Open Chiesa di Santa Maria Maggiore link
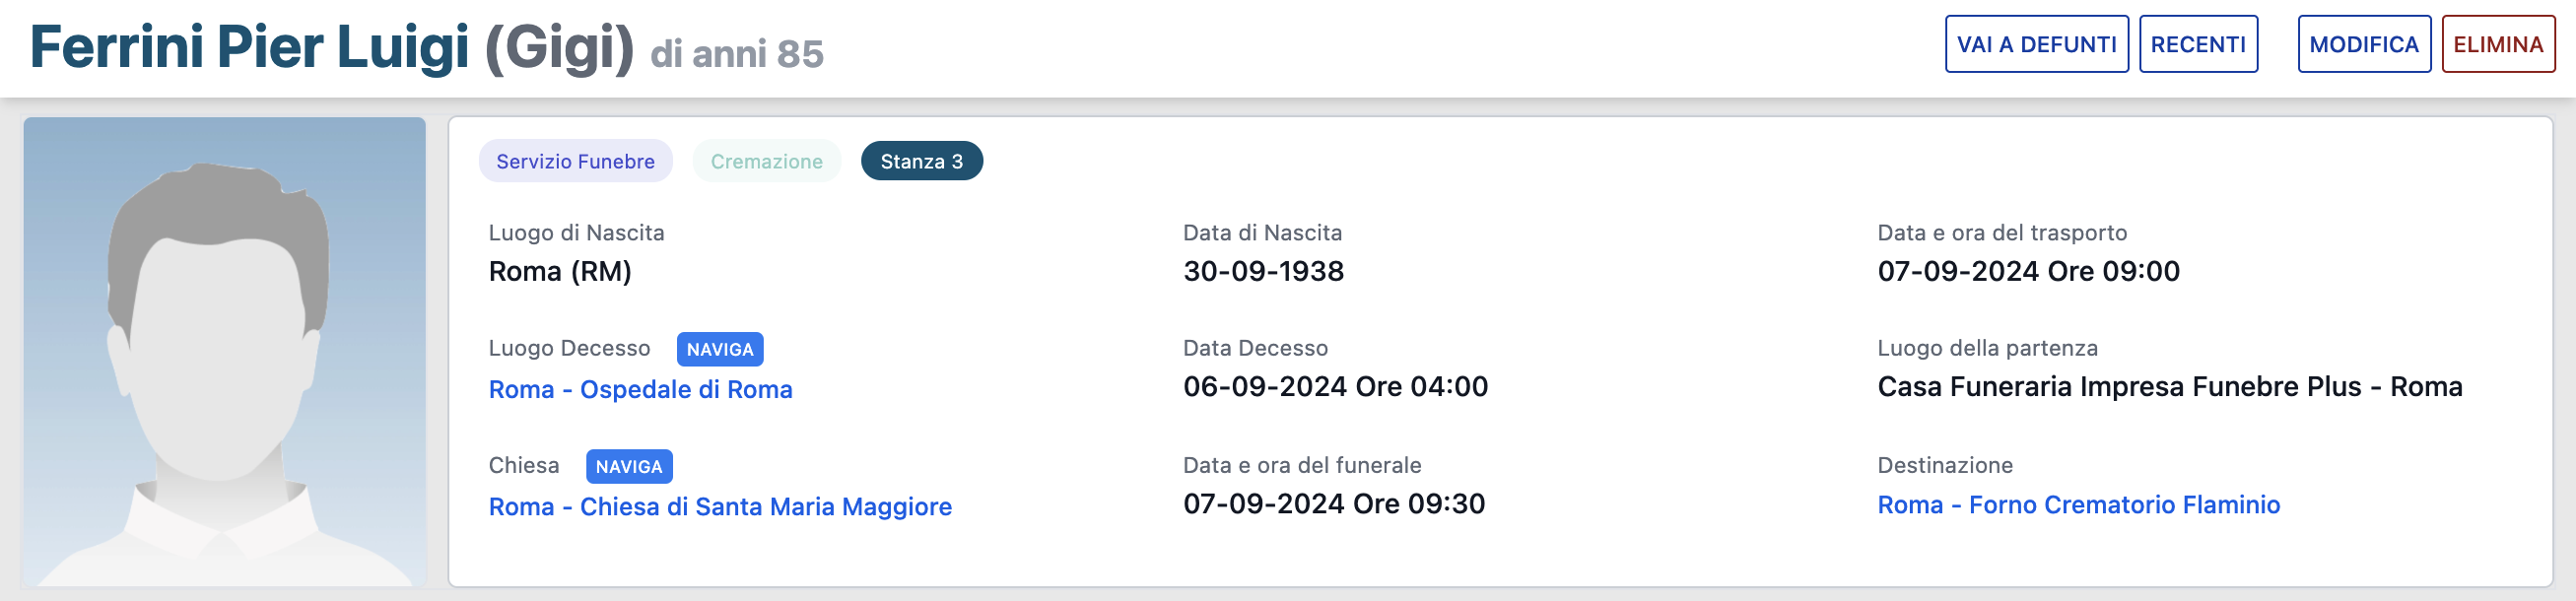The height and width of the screenshot is (601, 2576). [x=720, y=506]
